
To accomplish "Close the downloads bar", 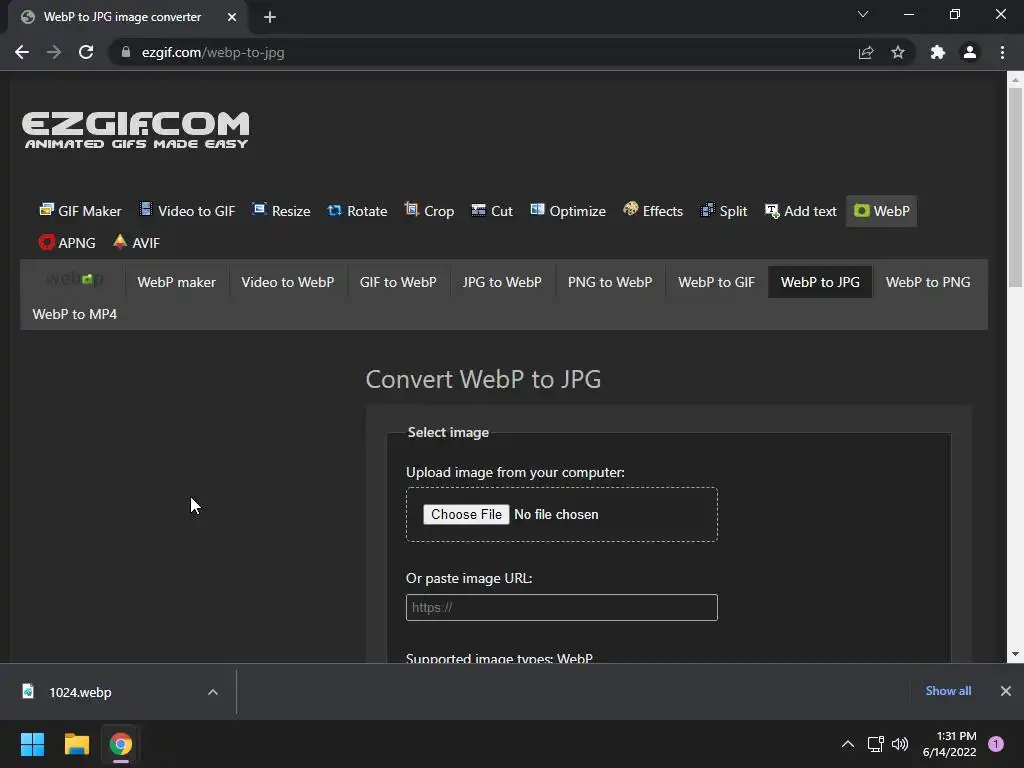I will pyautogui.click(x=1006, y=691).
